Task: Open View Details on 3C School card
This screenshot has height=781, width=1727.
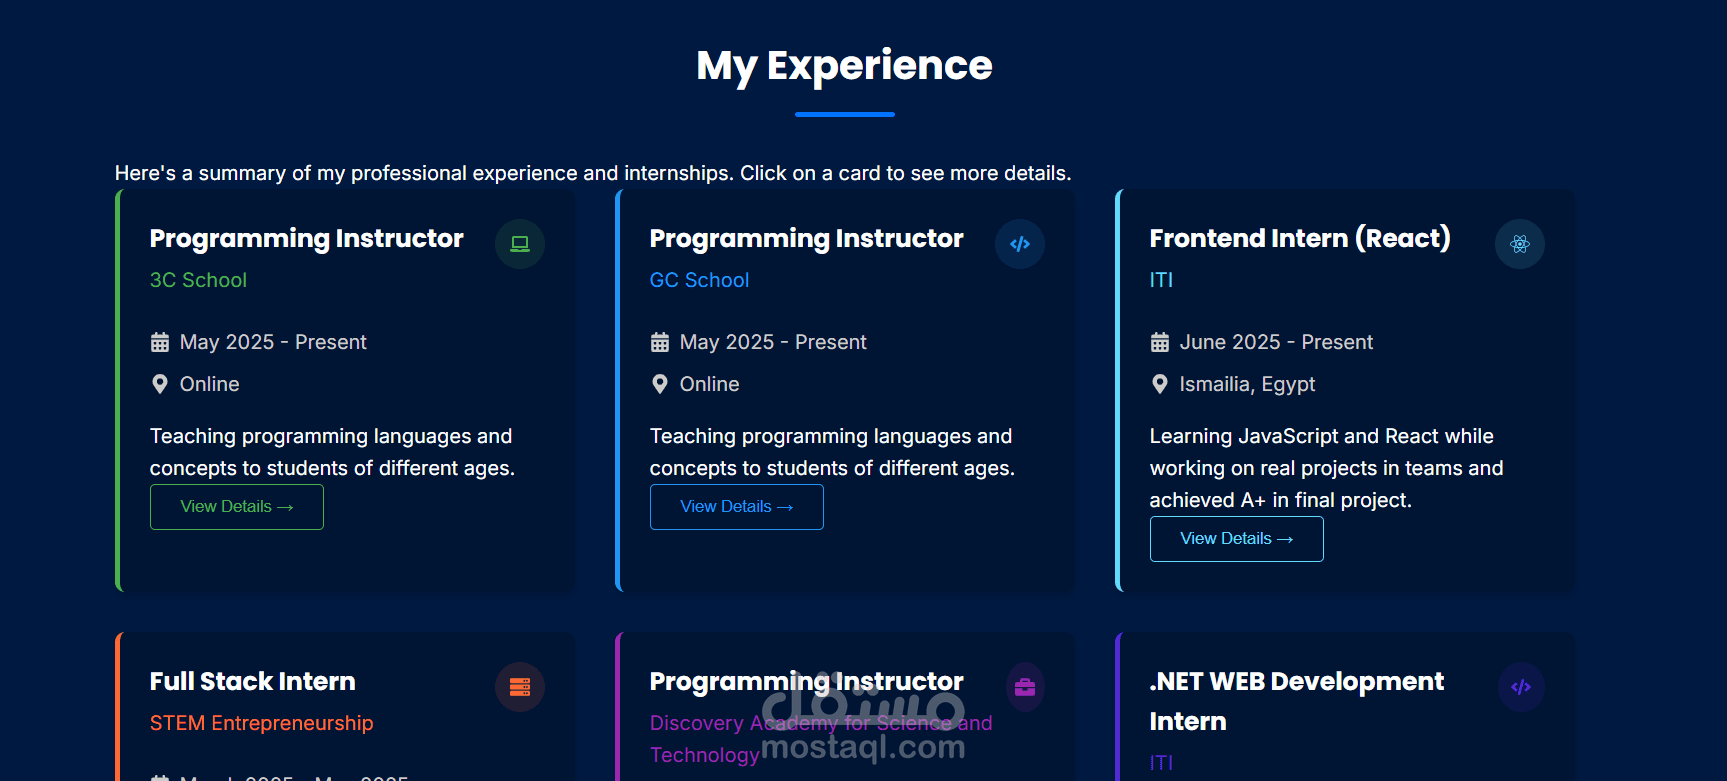Action: click(237, 507)
